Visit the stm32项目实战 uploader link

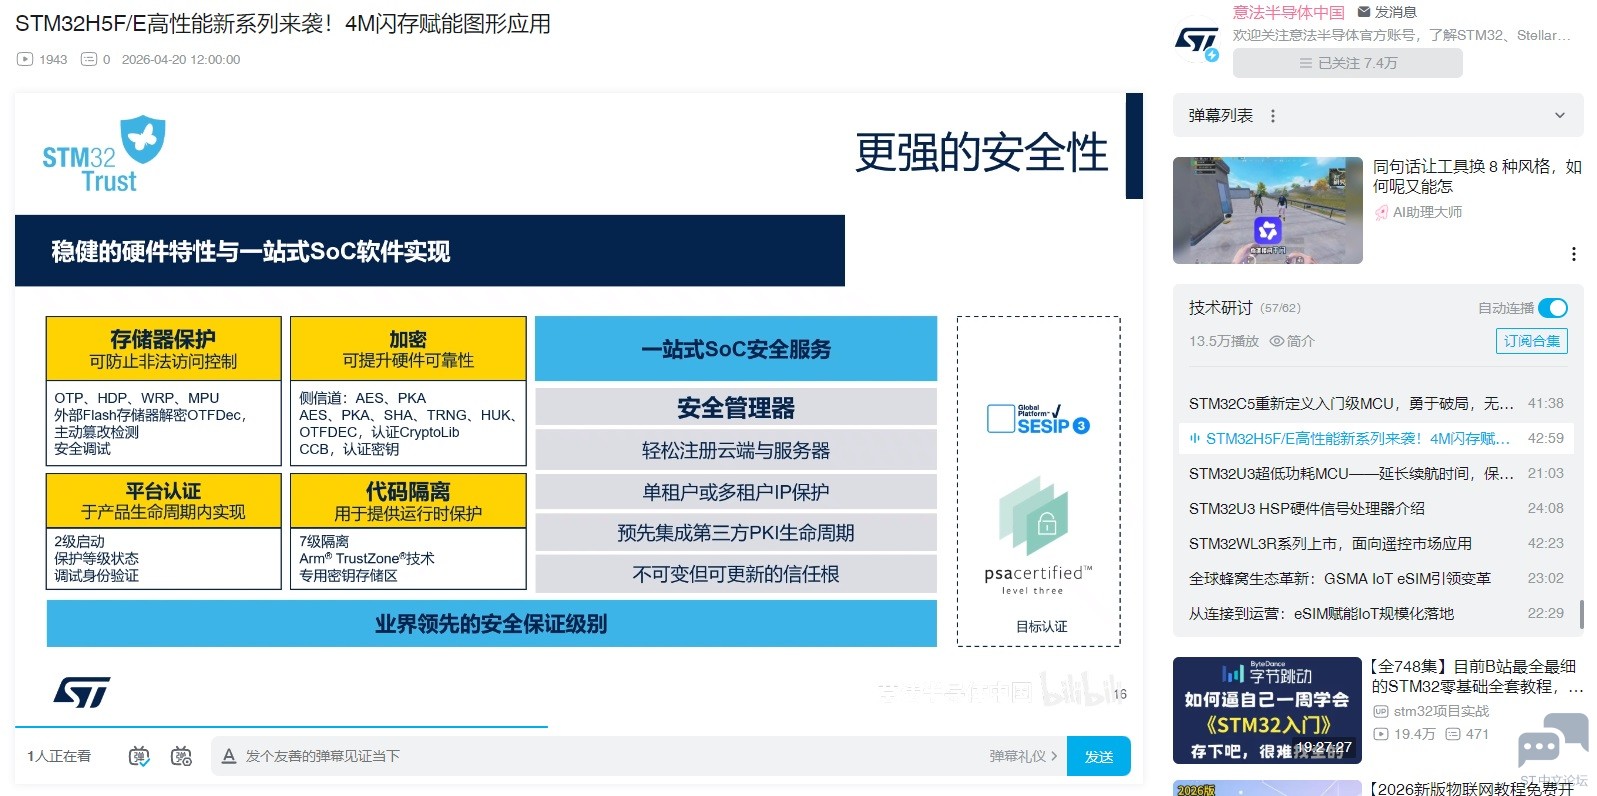(x=1432, y=711)
